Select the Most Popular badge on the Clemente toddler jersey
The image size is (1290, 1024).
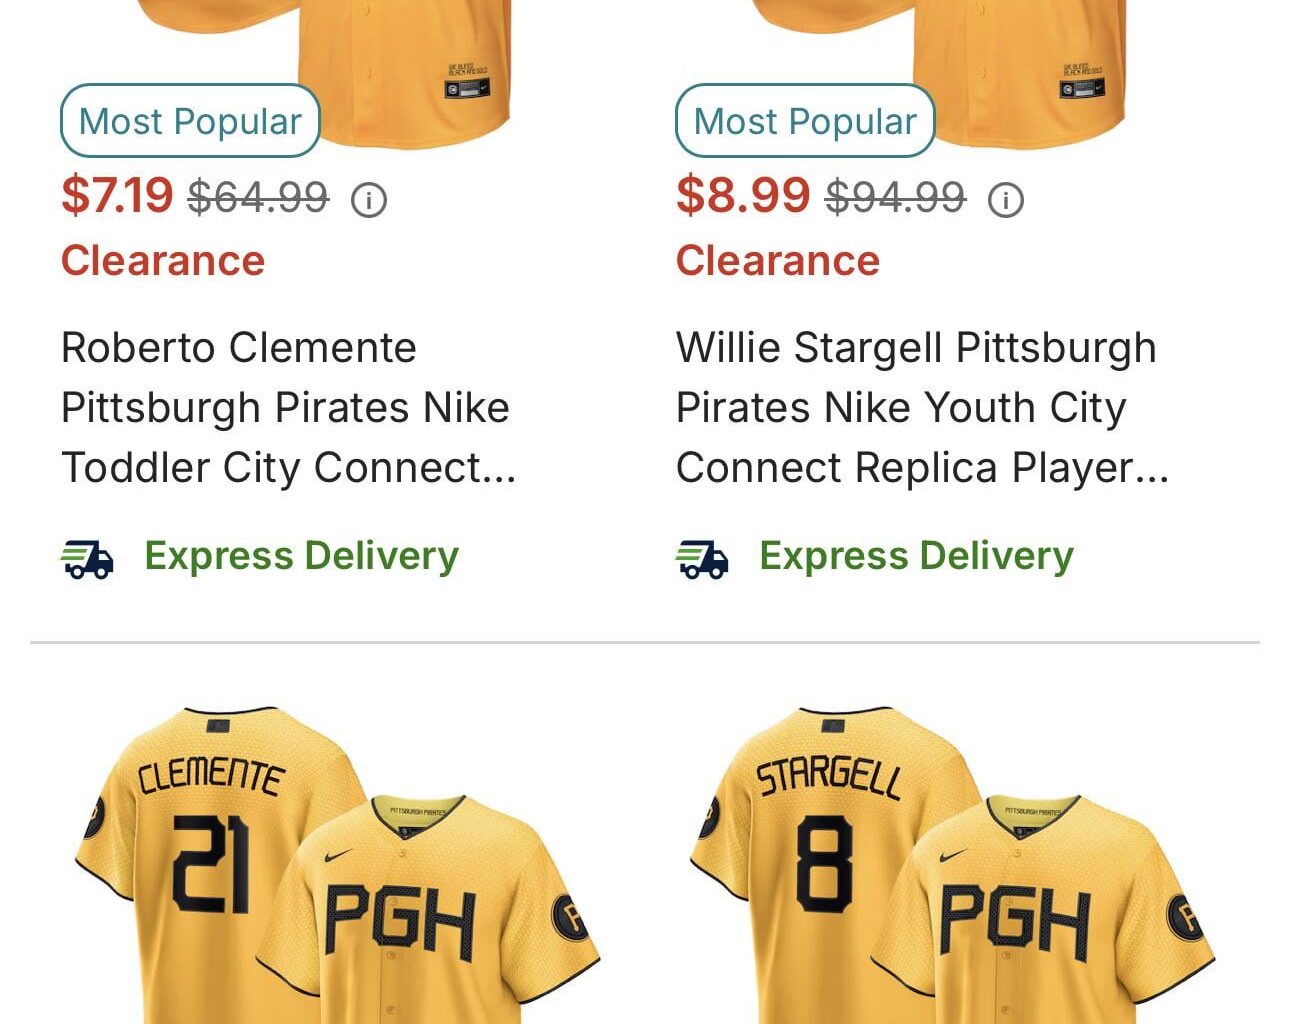click(190, 121)
